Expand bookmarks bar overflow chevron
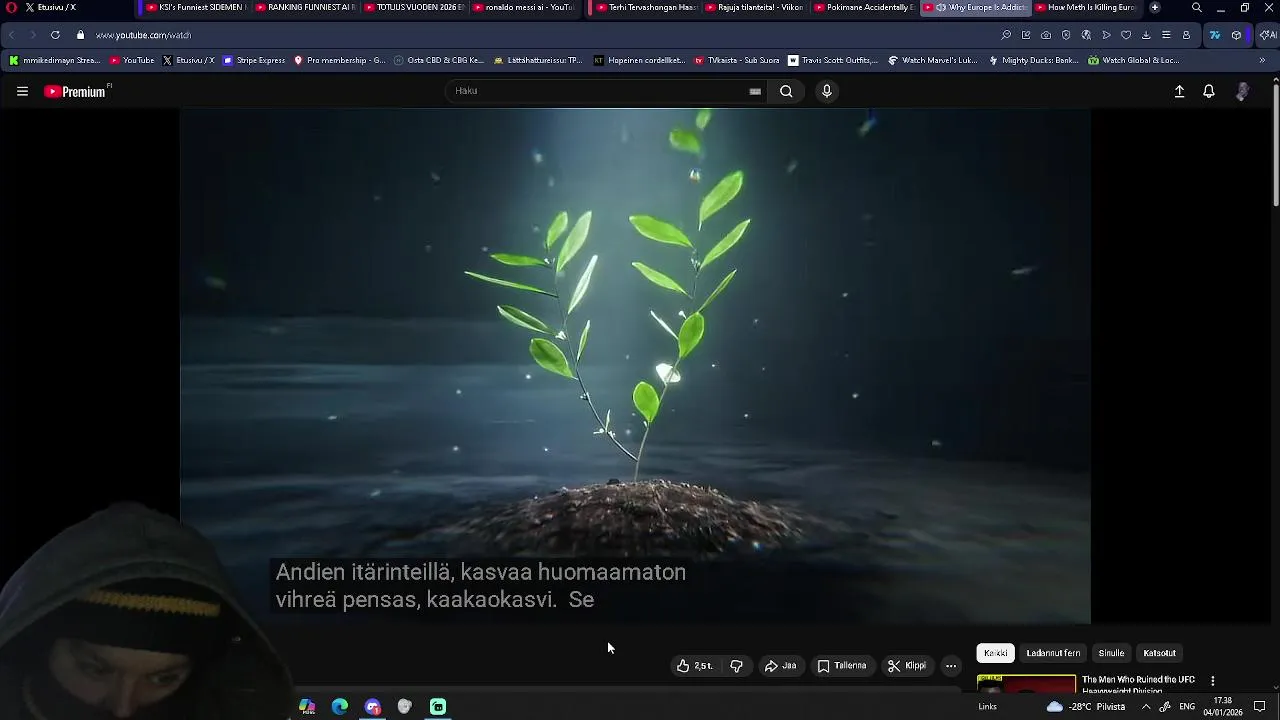 click(x=1262, y=60)
